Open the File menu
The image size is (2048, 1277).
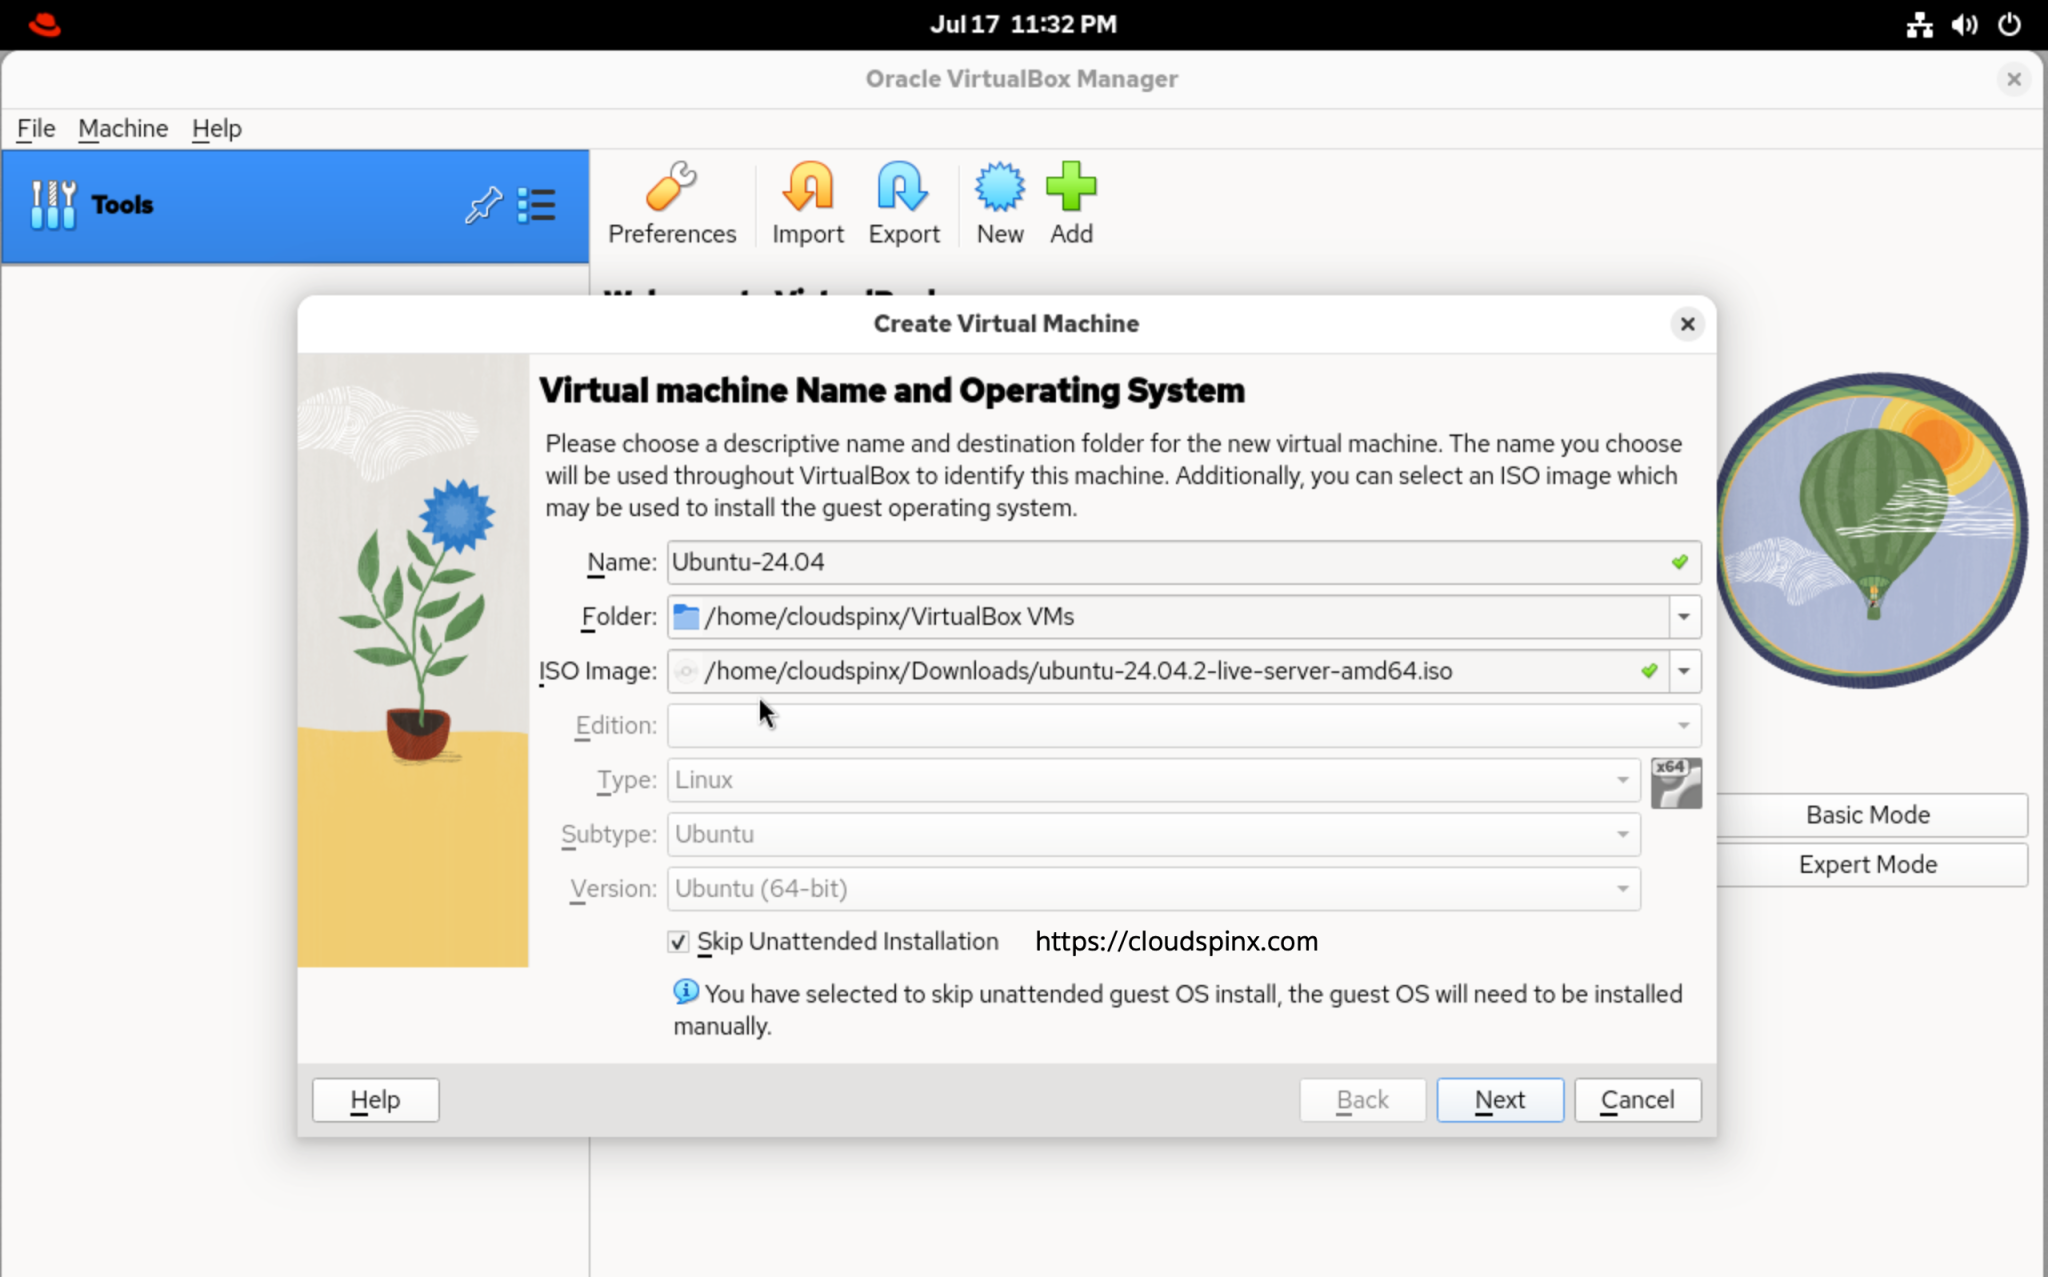(35, 128)
